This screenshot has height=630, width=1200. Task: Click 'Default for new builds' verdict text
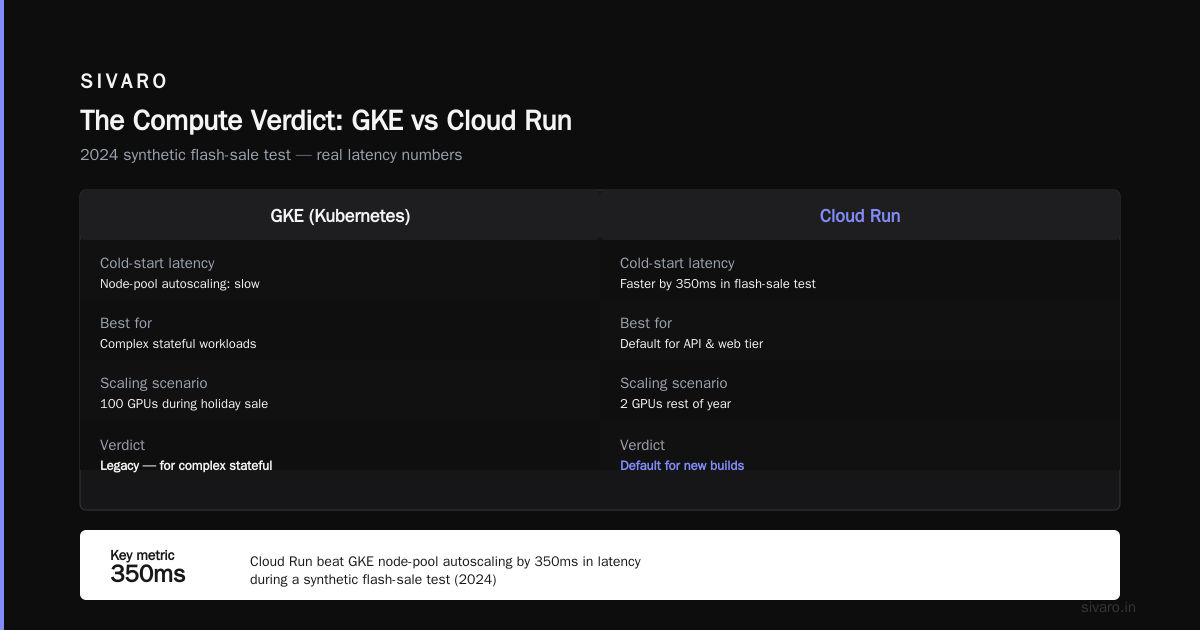point(682,466)
